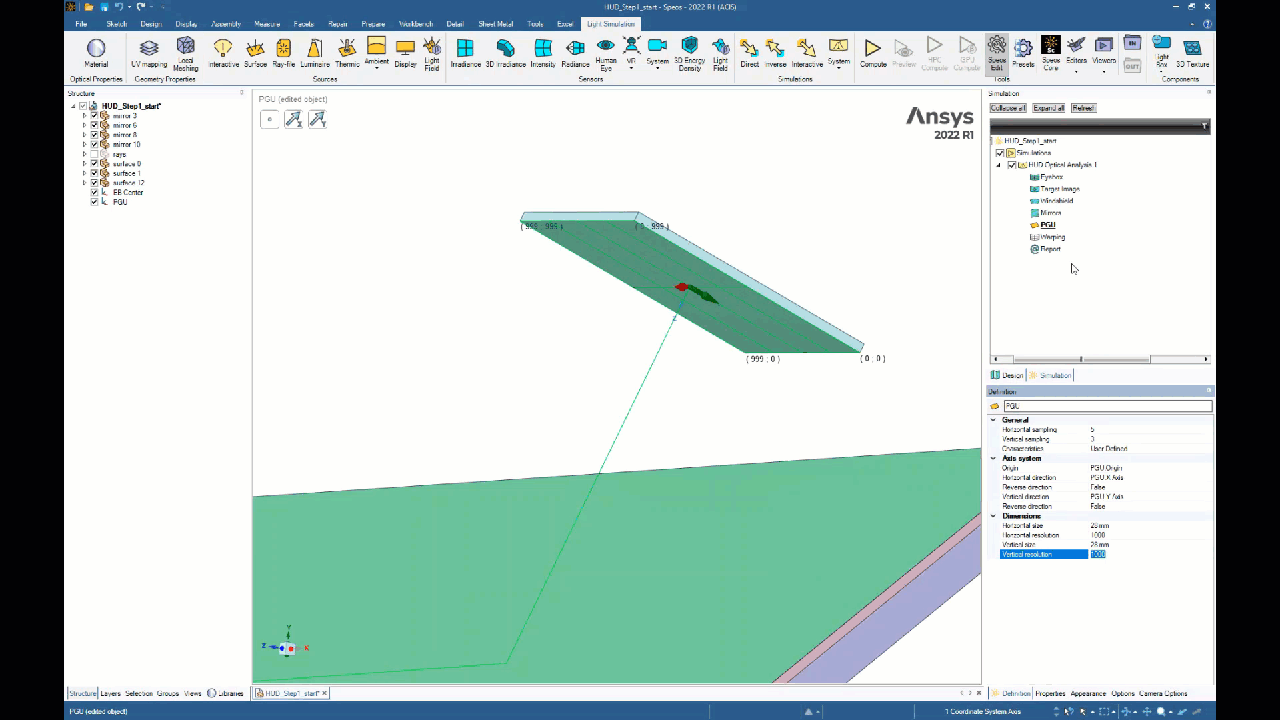Viewport: 1280px width, 720px height.
Task: Click the PGU name field in Definition
Action: [1108, 406]
